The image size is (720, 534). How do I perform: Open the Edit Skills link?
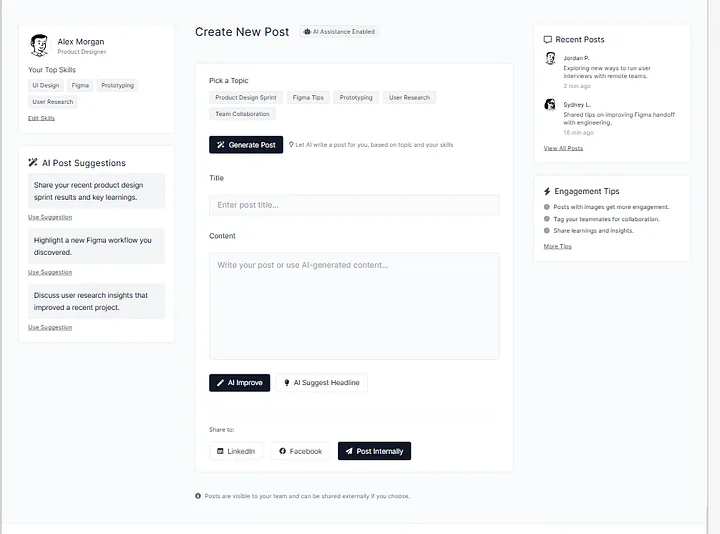pos(41,118)
